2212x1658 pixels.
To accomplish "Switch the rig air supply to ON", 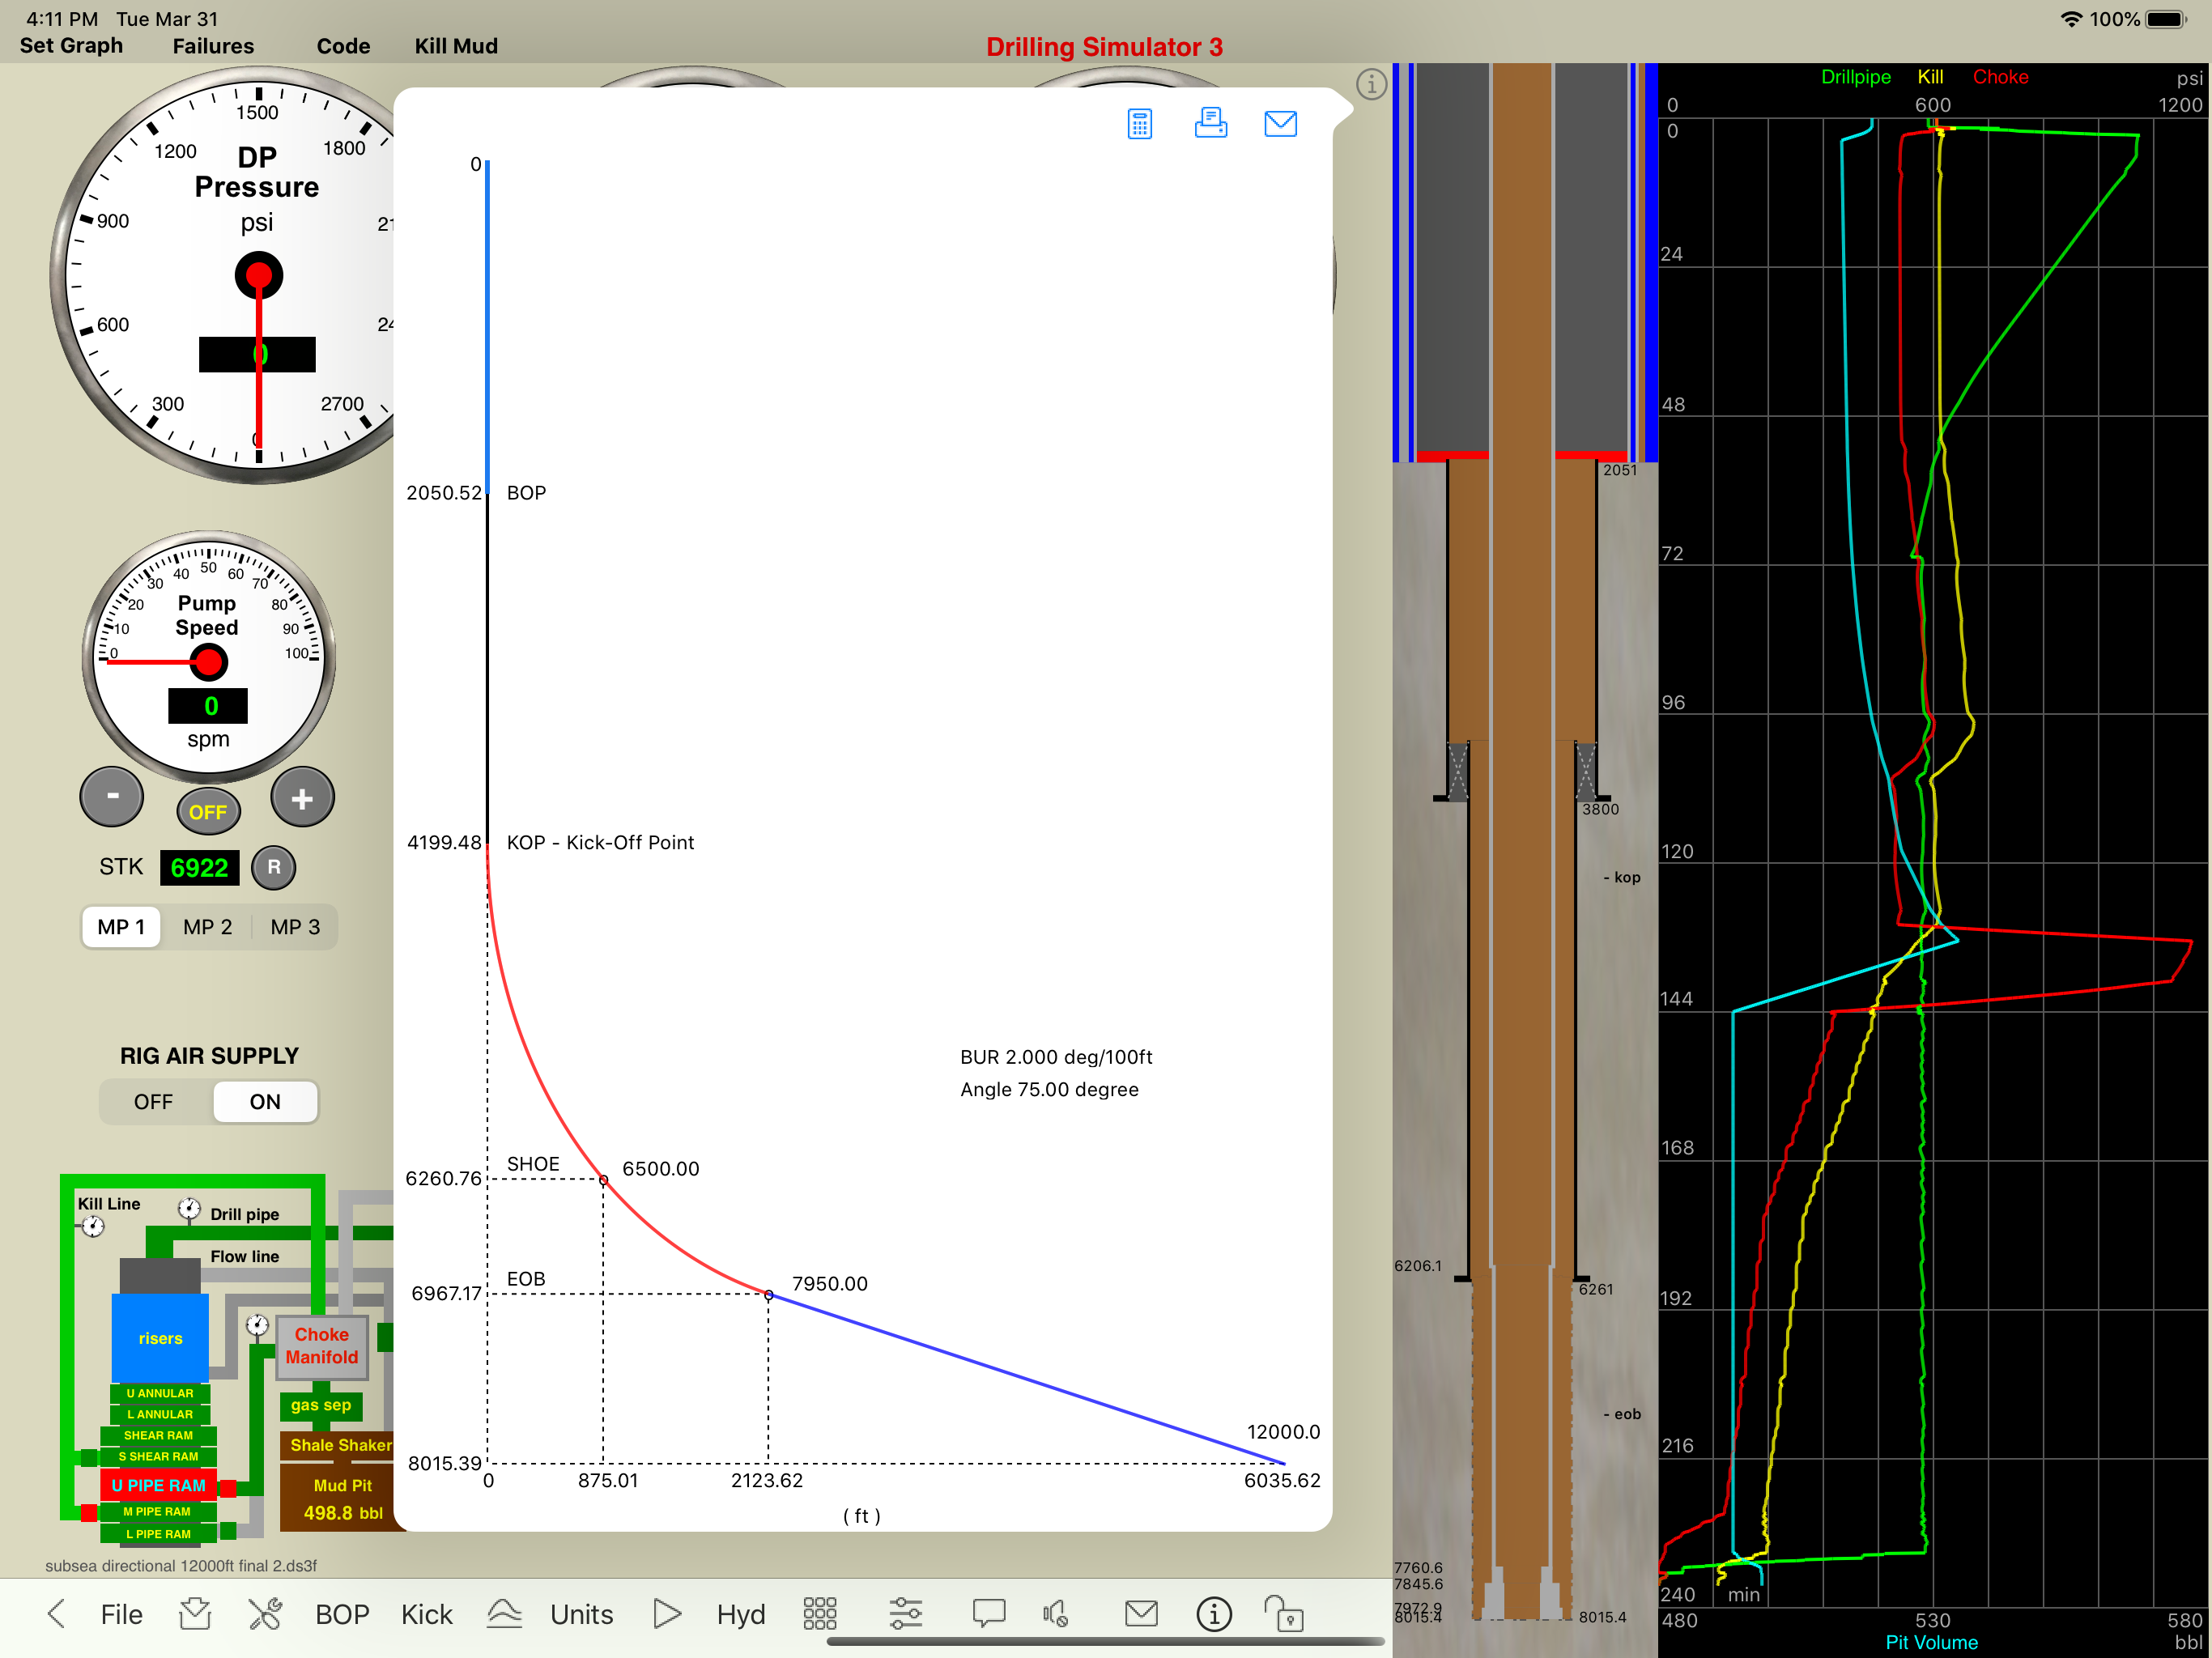I will click(265, 1101).
